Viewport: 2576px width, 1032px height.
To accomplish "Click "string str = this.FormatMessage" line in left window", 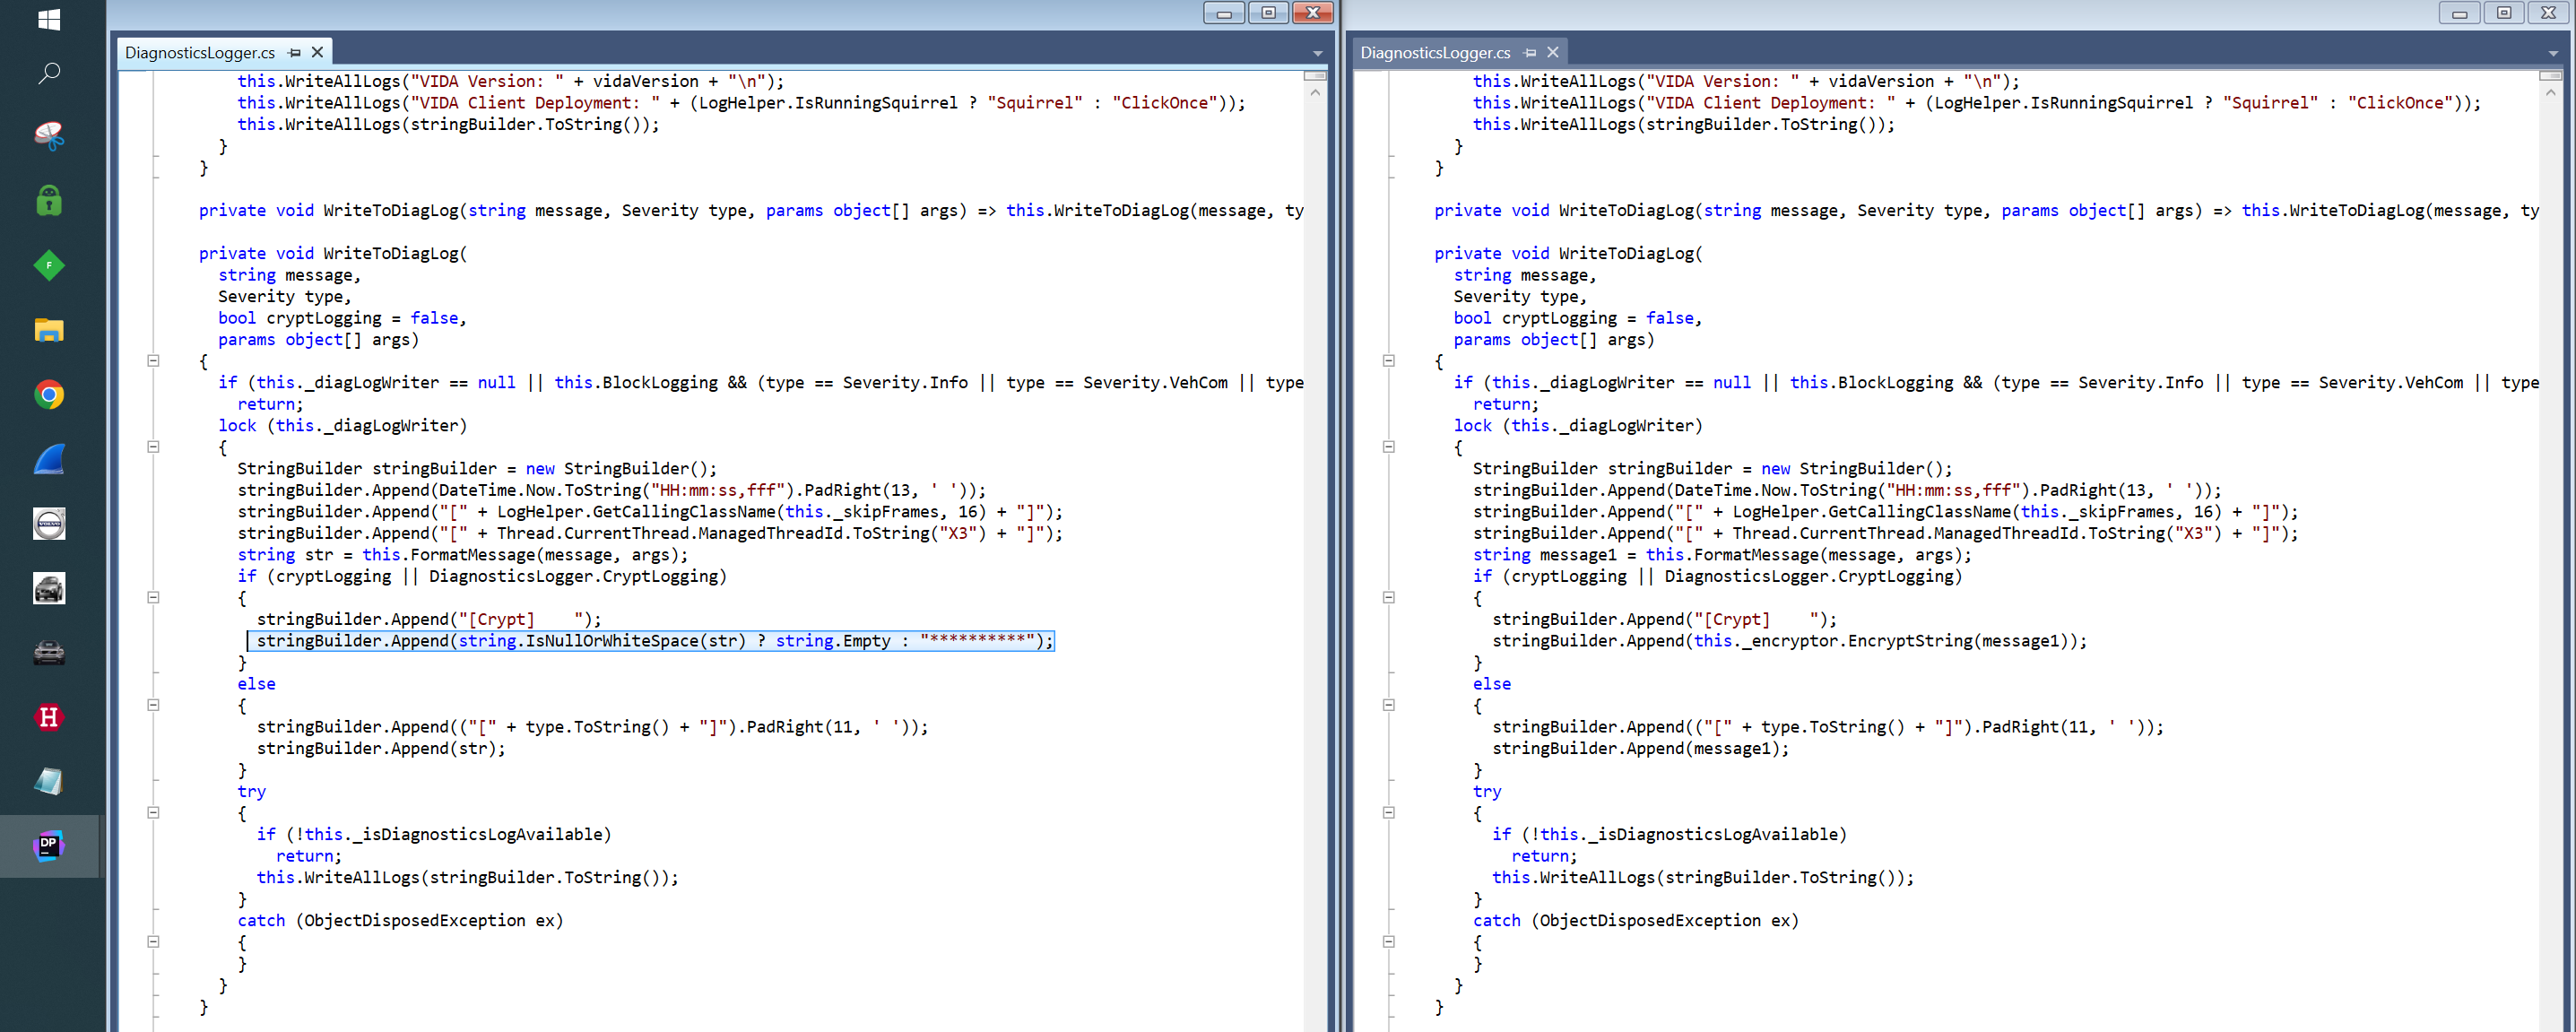I will tap(463, 555).
